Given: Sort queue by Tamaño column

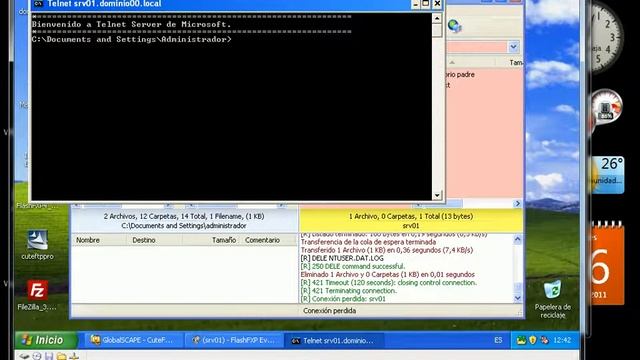Looking at the screenshot, I should [211, 240].
